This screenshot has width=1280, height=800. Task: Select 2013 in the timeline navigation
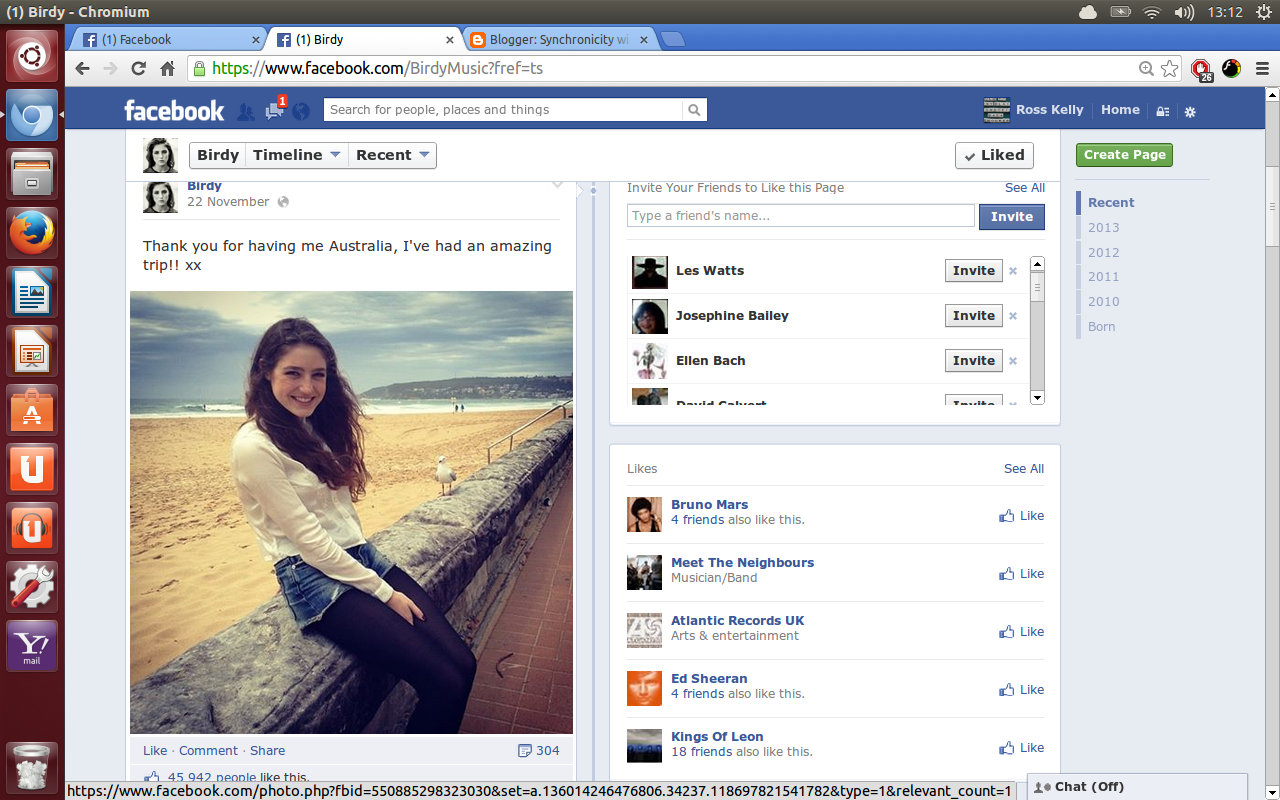click(1104, 227)
